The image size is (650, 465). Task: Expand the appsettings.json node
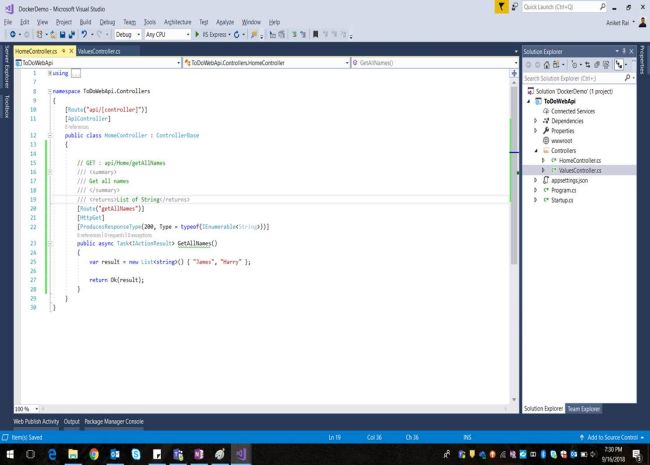(x=535, y=180)
